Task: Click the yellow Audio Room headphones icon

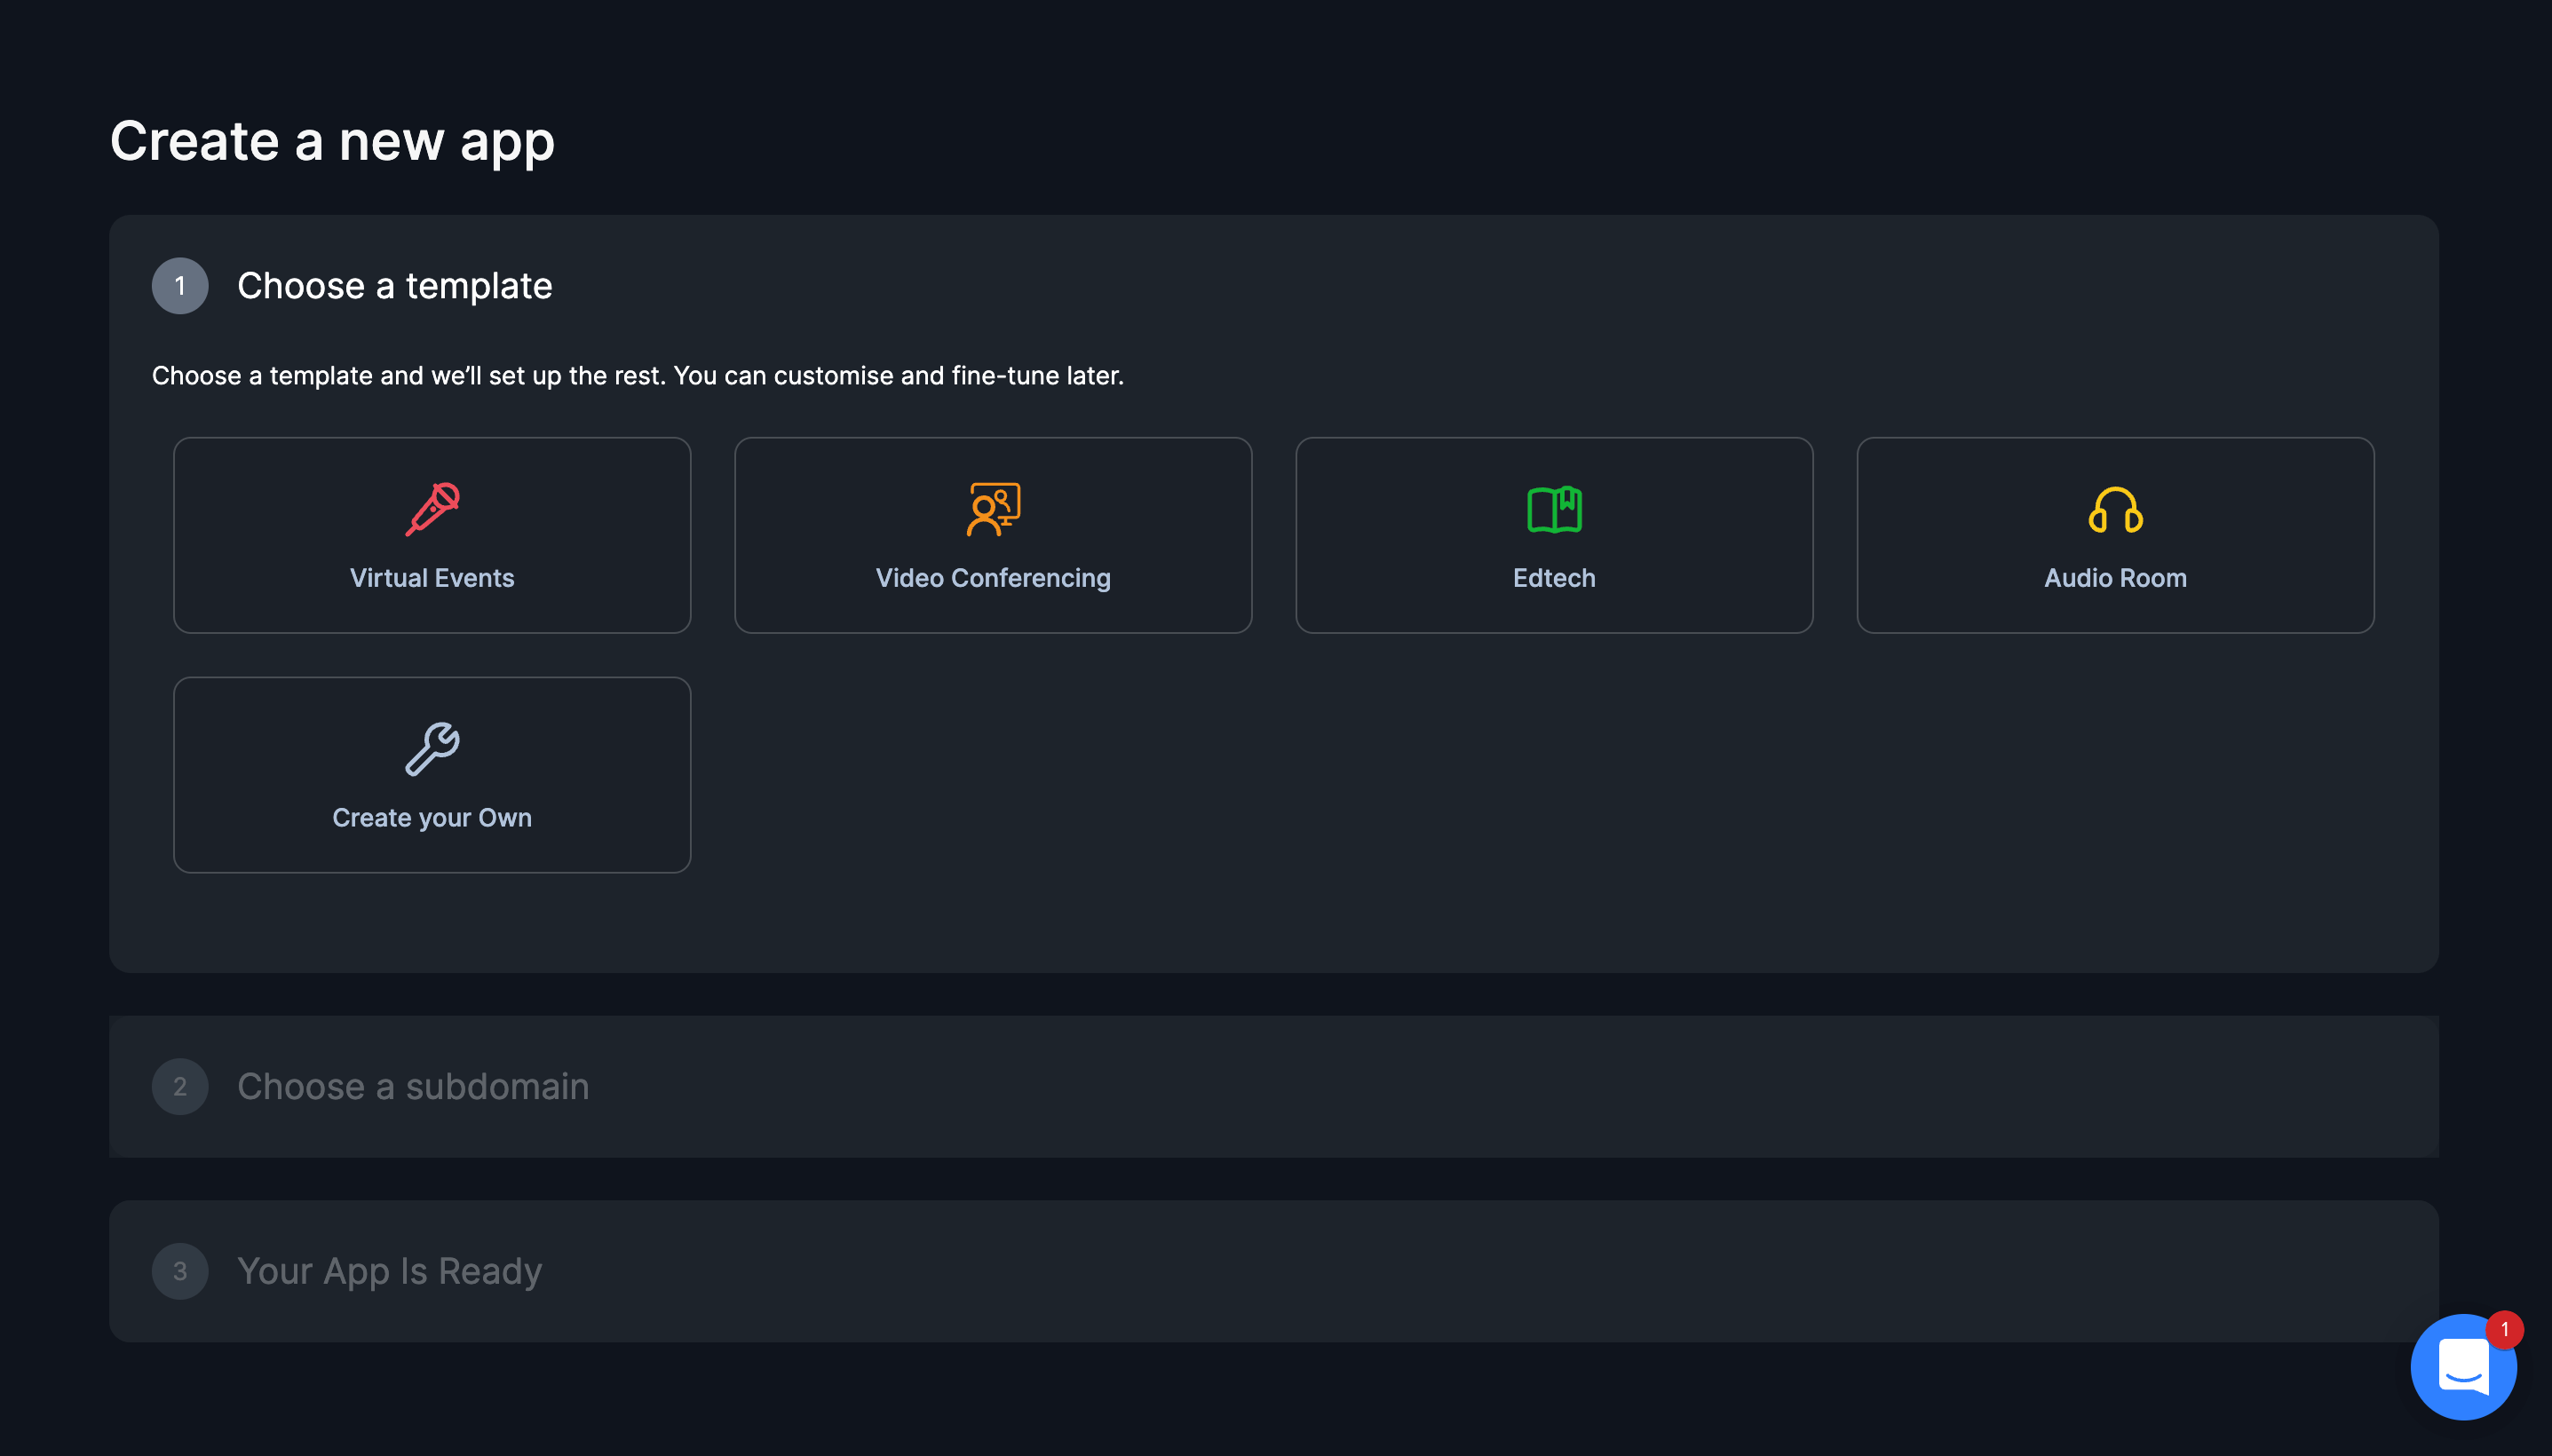Action: pos(2115,509)
